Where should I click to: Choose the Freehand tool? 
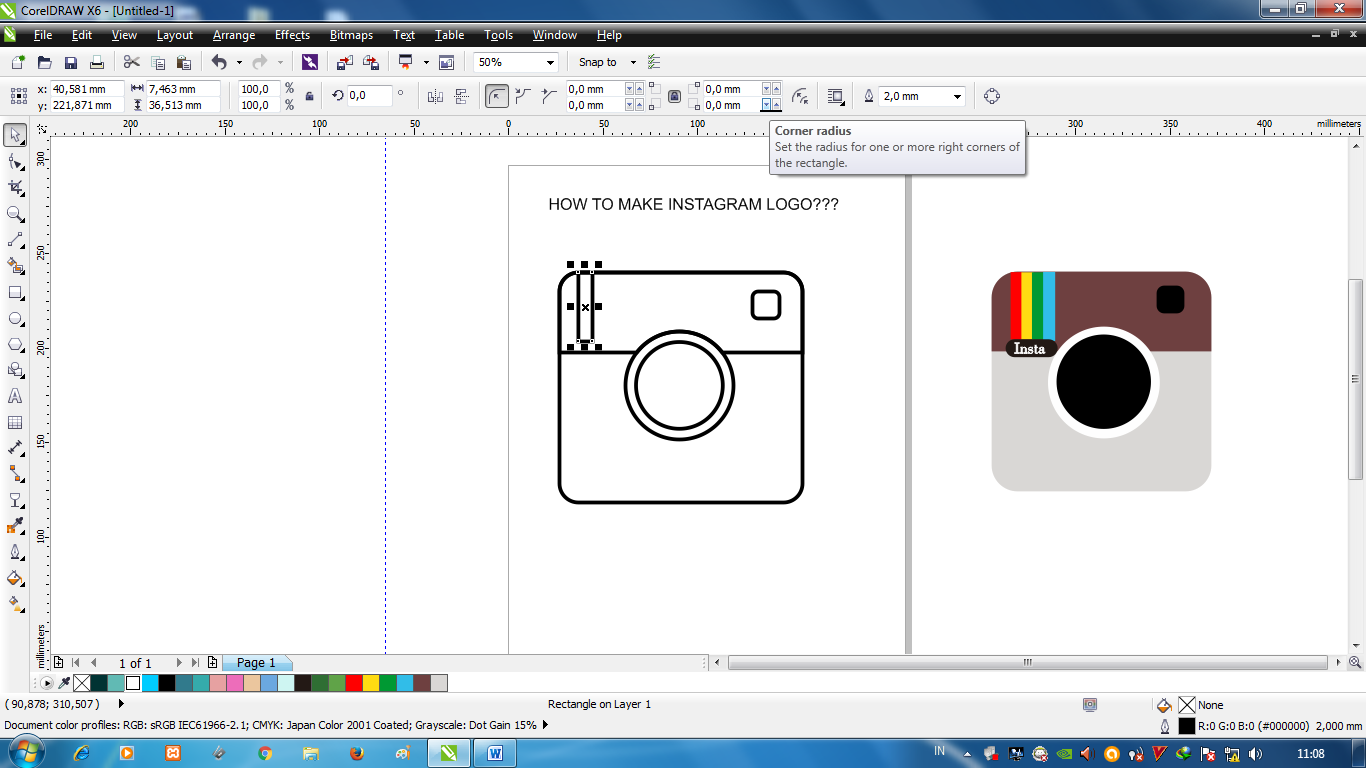coord(15,240)
